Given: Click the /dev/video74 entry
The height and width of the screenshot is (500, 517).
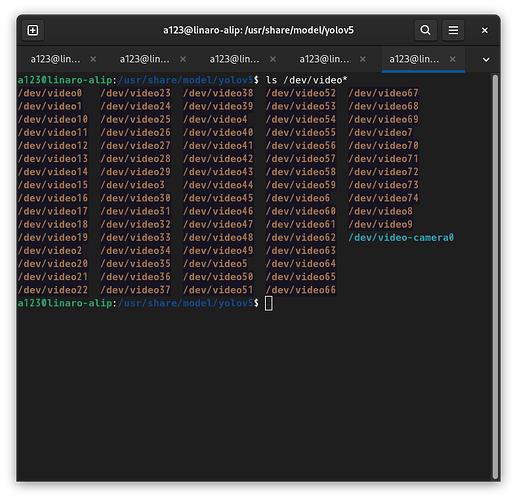Looking at the screenshot, I should [x=384, y=198].
